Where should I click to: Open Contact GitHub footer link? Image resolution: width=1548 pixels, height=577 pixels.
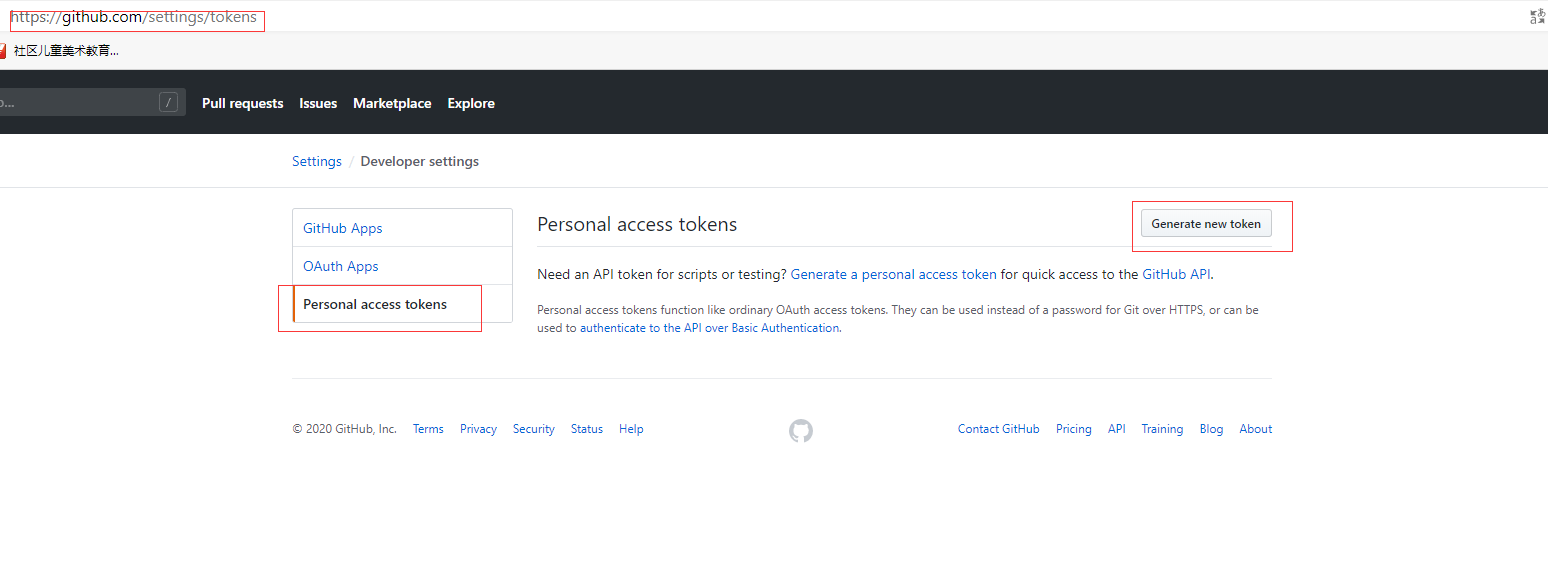(x=999, y=429)
